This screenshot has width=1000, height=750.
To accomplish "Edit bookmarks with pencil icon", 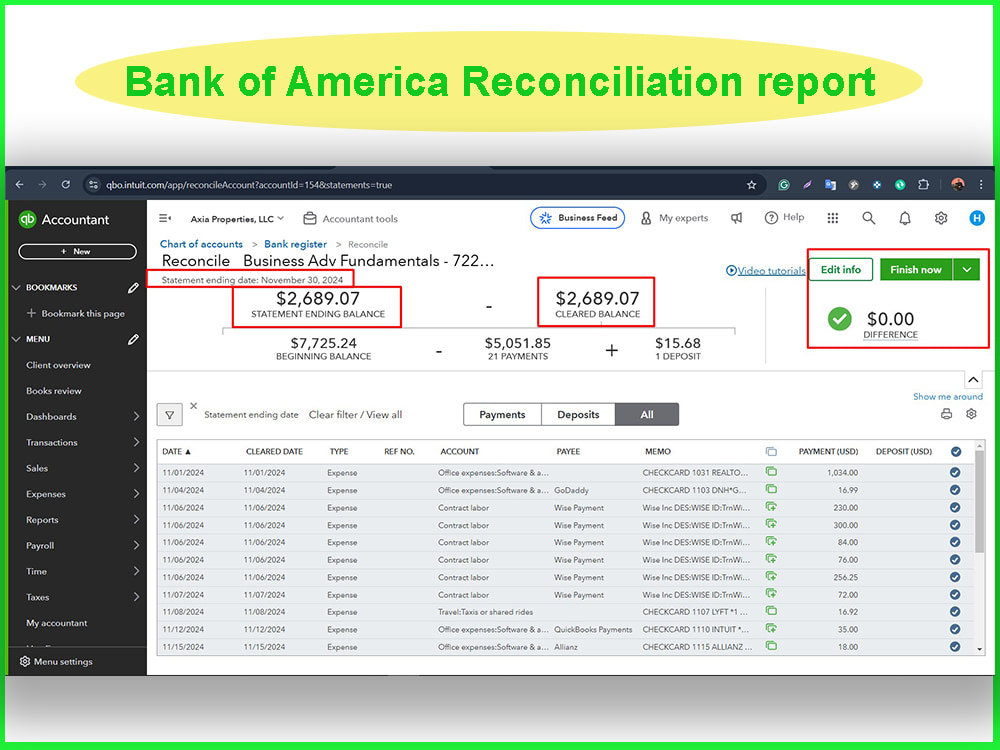I will click(x=133, y=288).
